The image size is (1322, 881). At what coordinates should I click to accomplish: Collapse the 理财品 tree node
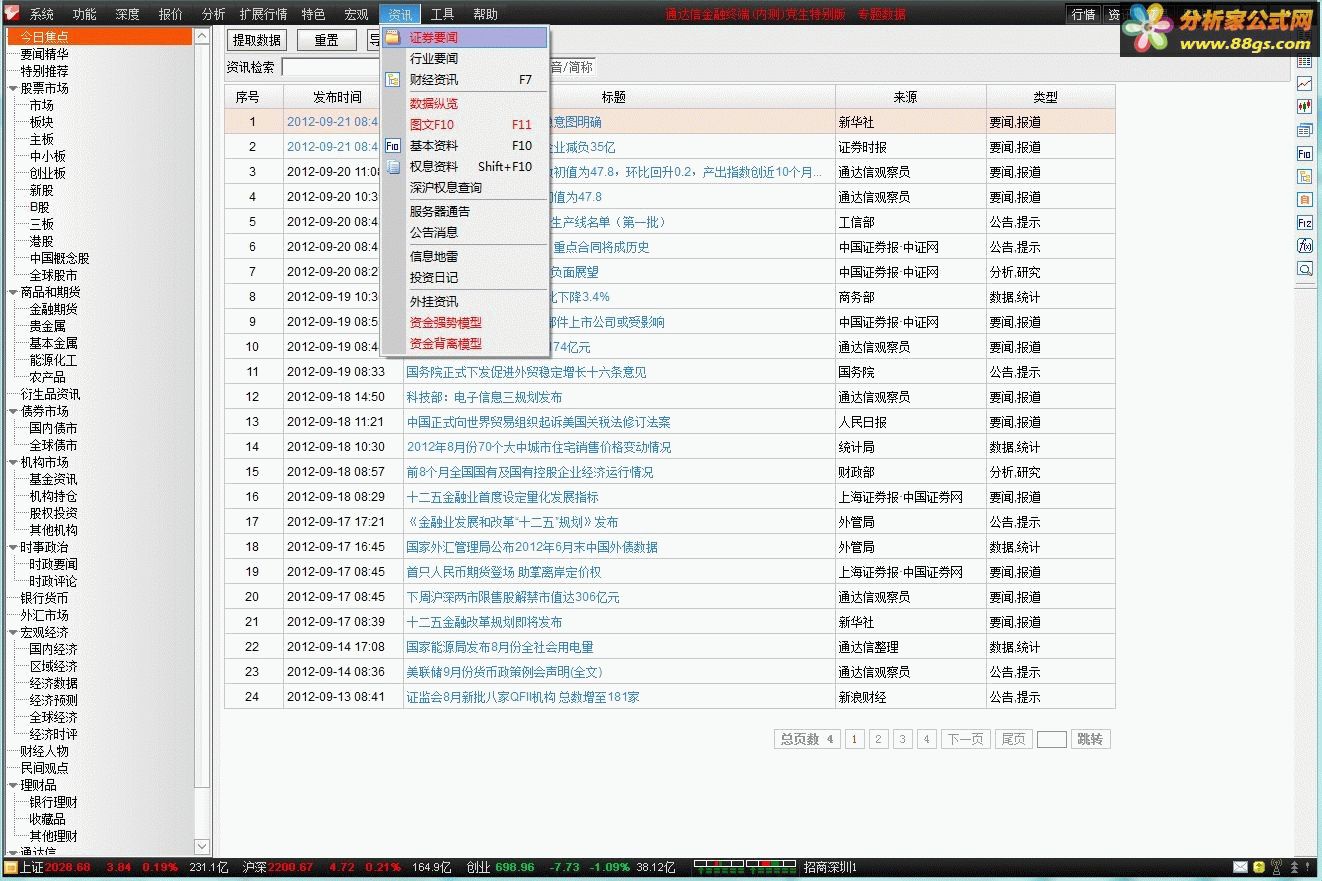(x=13, y=785)
